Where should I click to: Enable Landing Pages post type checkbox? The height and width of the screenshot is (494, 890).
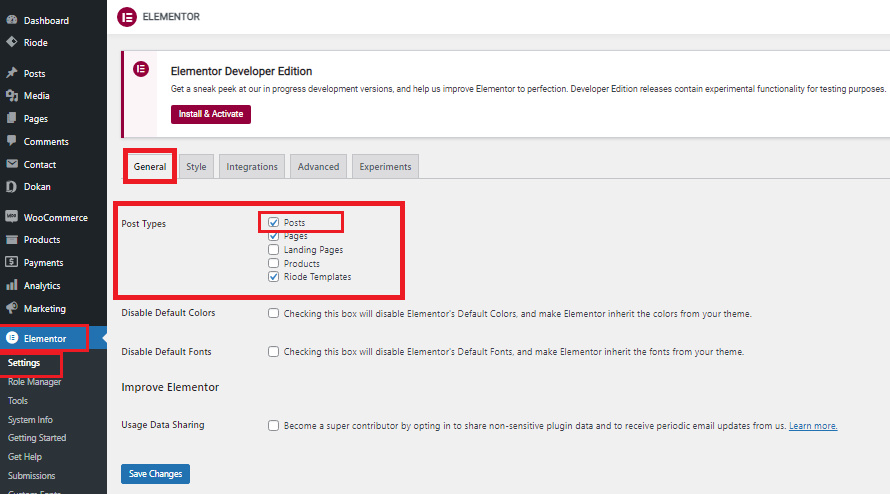(x=274, y=249)
